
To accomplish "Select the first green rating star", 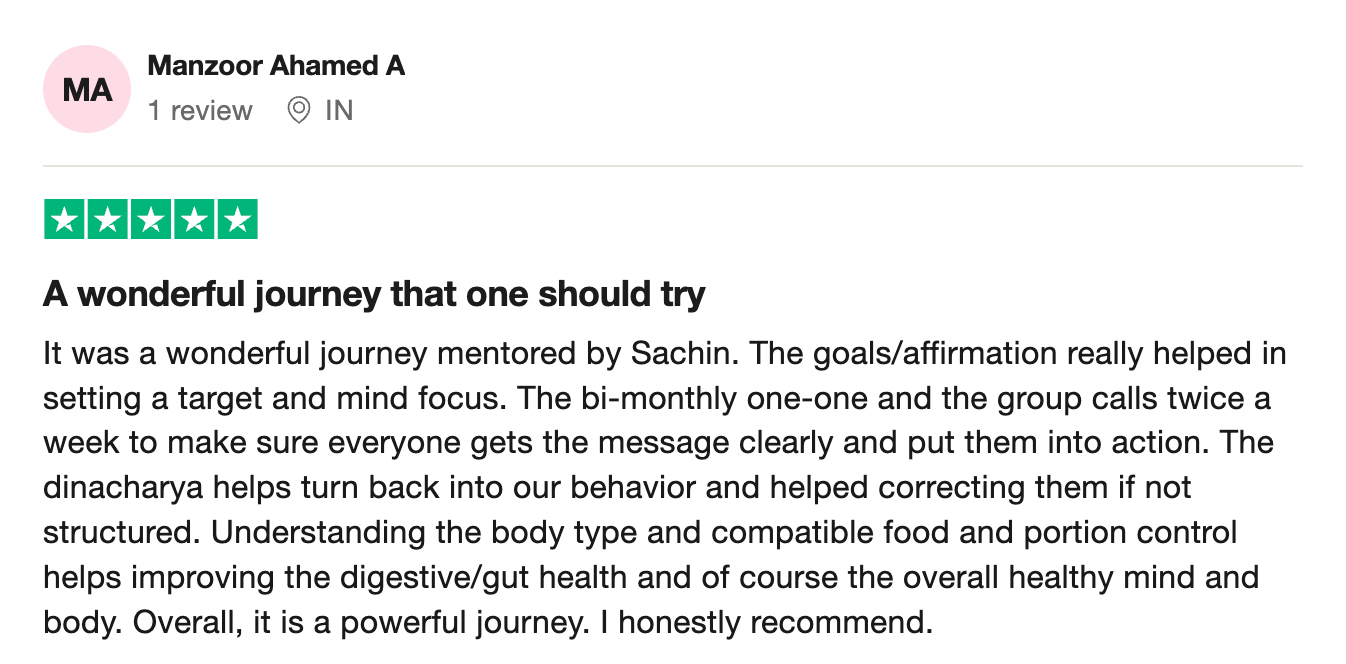I will [x=65, y=220].
